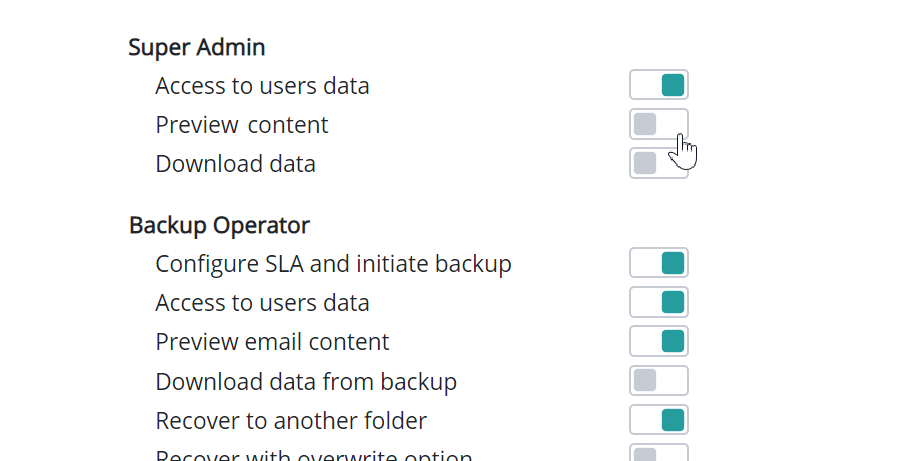The height and width of the screenshot is (461, 904).
Task: Click Access to users data label under Backup Operator
Action: click(x=262, y=303)
